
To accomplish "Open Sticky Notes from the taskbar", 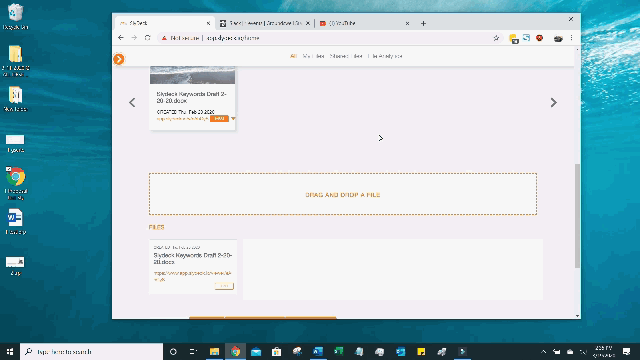I will 421,351.
